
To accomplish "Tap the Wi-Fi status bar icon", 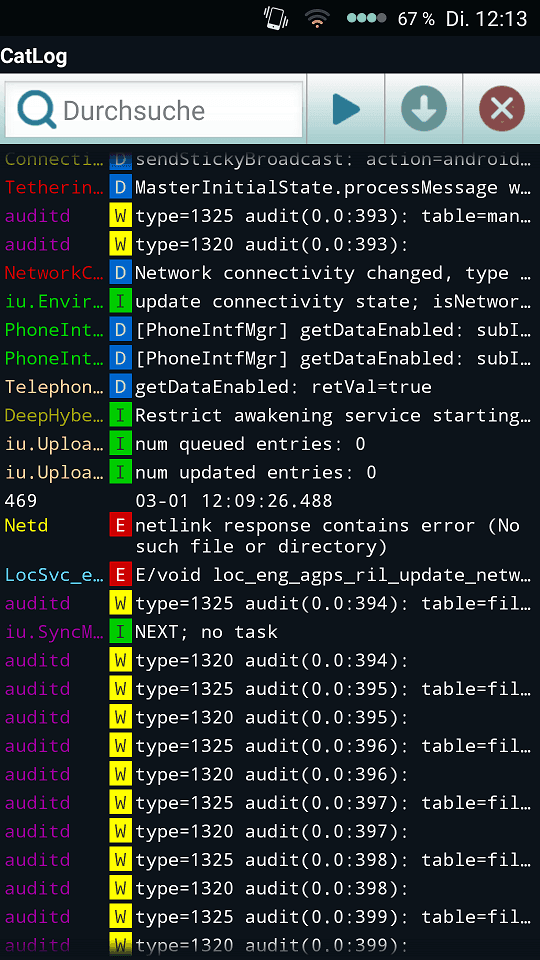I will point(317,18).
